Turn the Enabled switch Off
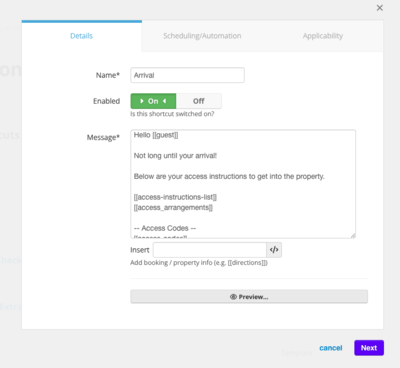 (x=199, y=101)
